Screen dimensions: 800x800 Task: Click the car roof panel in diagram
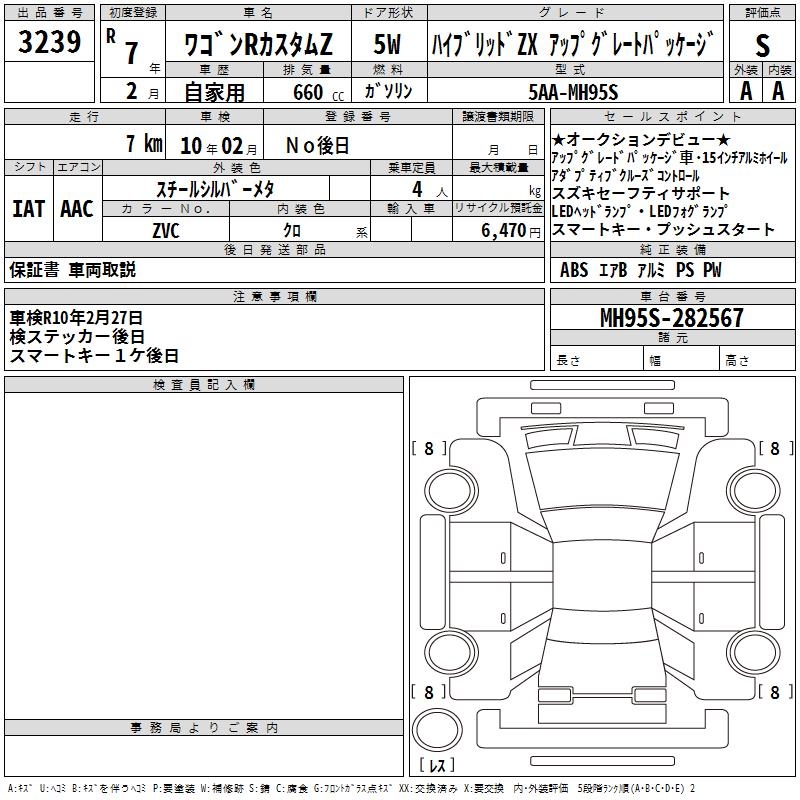click(602, 576)
